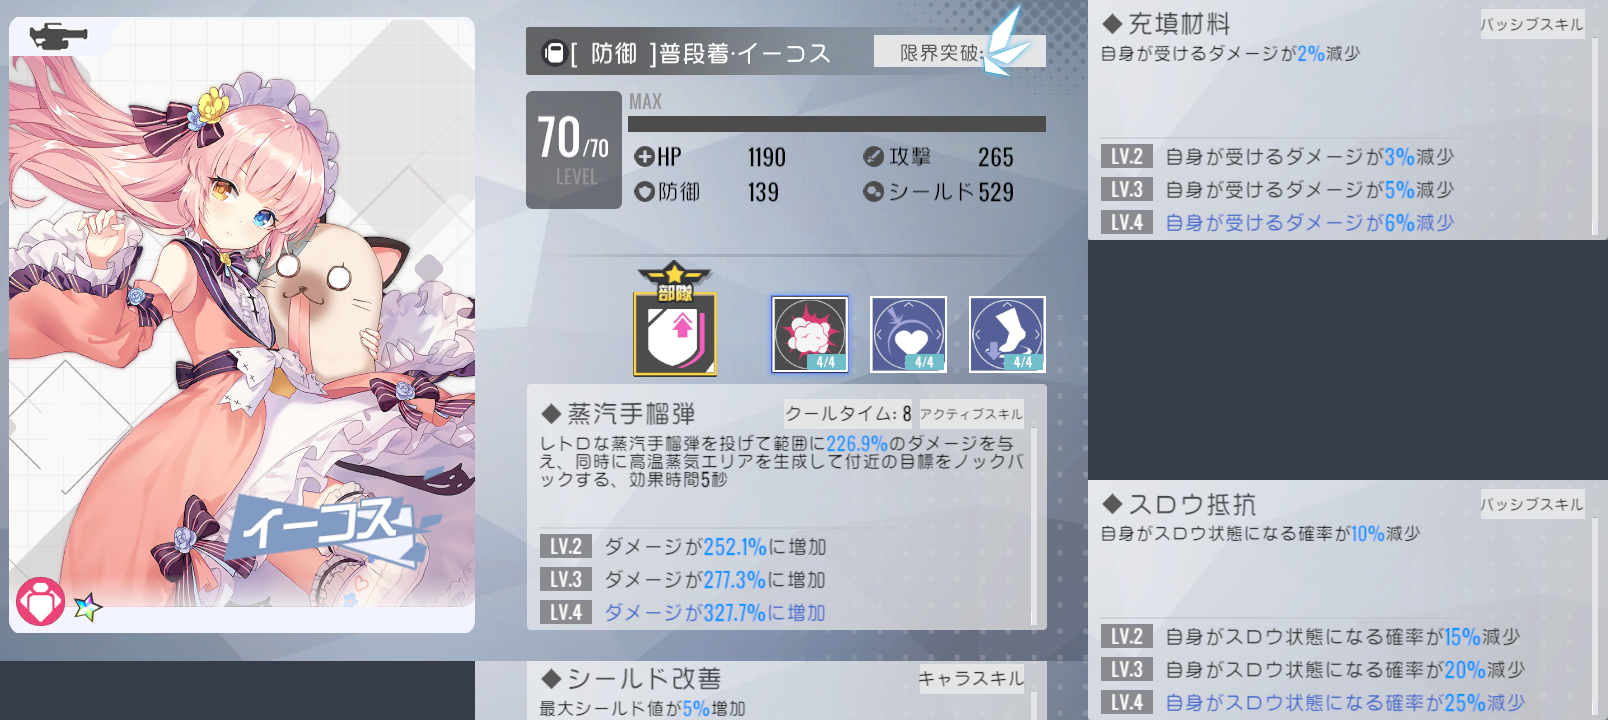The image size is (1608, 720).
Task: Select LV.3 row of 充填材料
Action: pyautogui.click(x=1342, y=189)
